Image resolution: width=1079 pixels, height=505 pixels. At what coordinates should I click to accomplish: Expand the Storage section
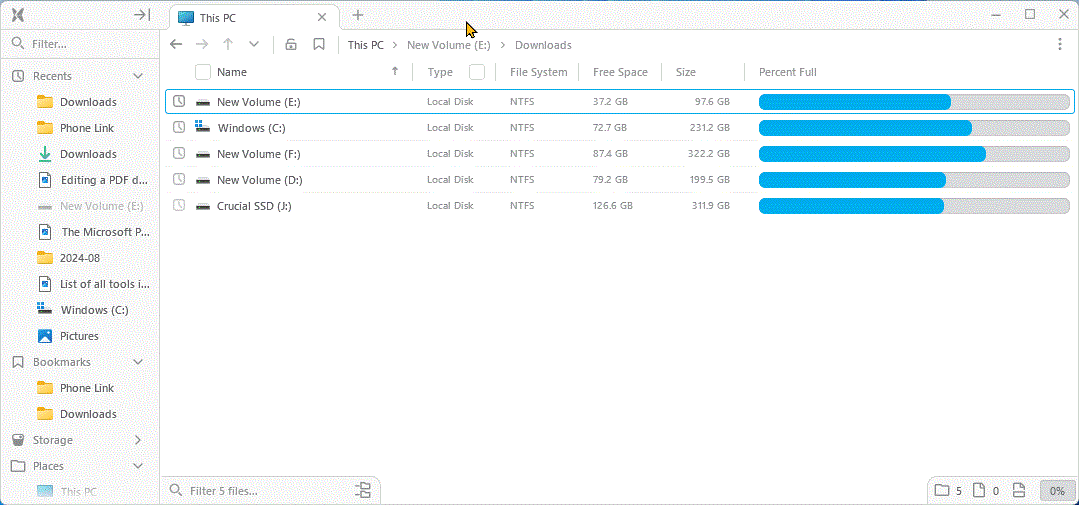[138, 440]
